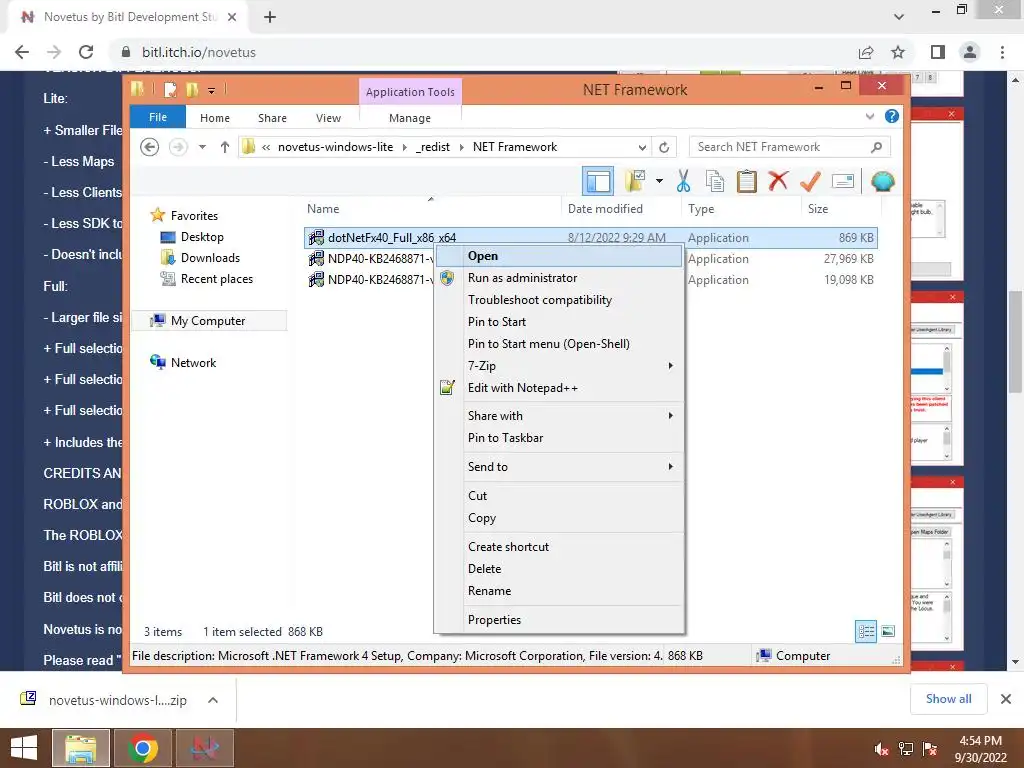Choose Troubleshoot compatibility
Viewport: 1024px width, 768px height.
tap(559, 300)
